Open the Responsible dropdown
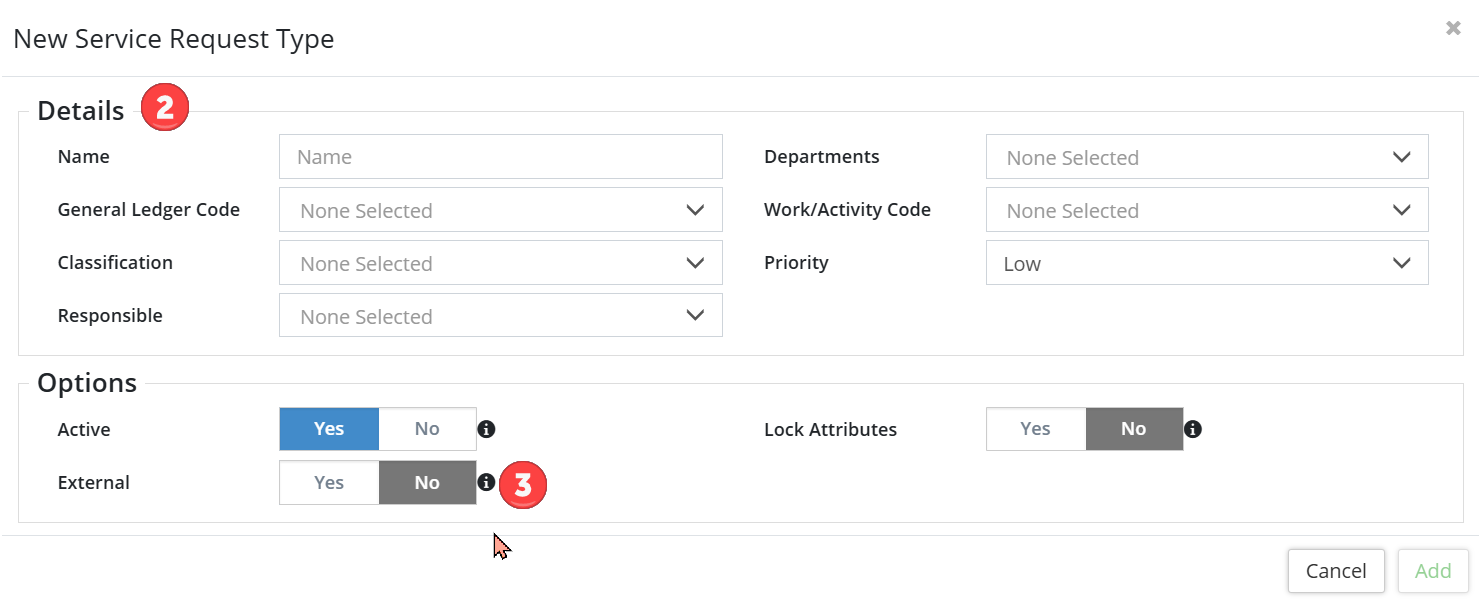 (x=500, y=316)
